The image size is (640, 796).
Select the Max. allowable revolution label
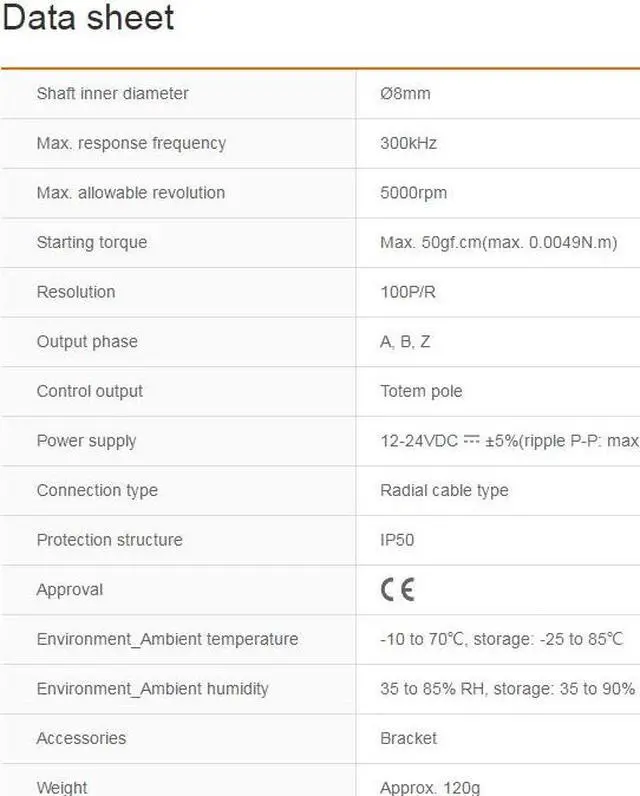pos(130,193)
